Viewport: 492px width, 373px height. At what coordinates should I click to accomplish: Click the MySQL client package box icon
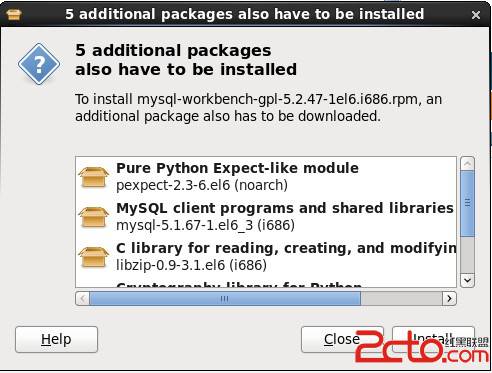(x=94, y=217)
